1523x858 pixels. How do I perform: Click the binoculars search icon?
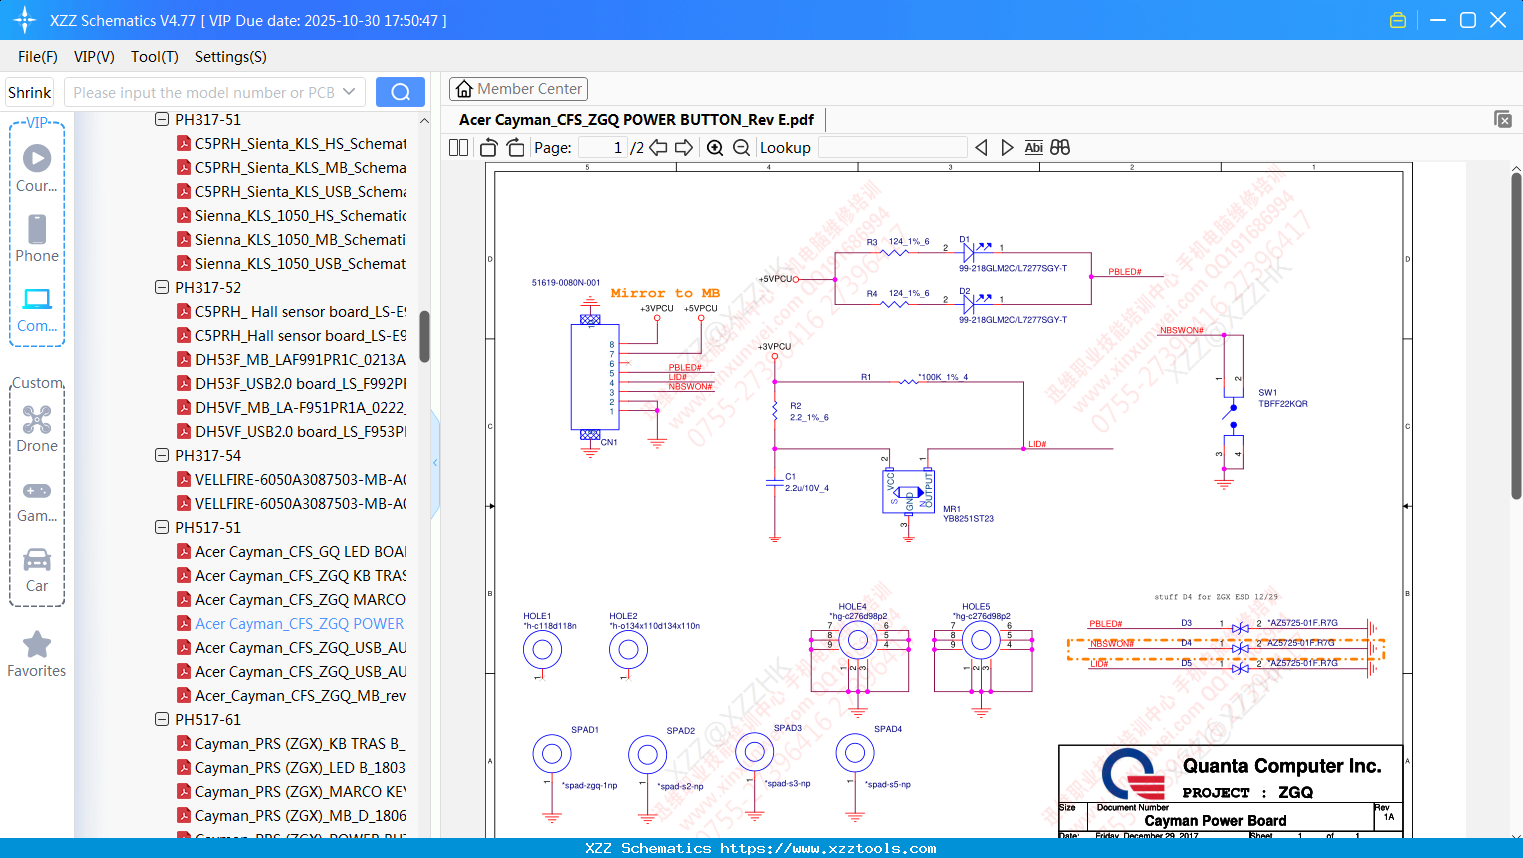pos(1060,148)
